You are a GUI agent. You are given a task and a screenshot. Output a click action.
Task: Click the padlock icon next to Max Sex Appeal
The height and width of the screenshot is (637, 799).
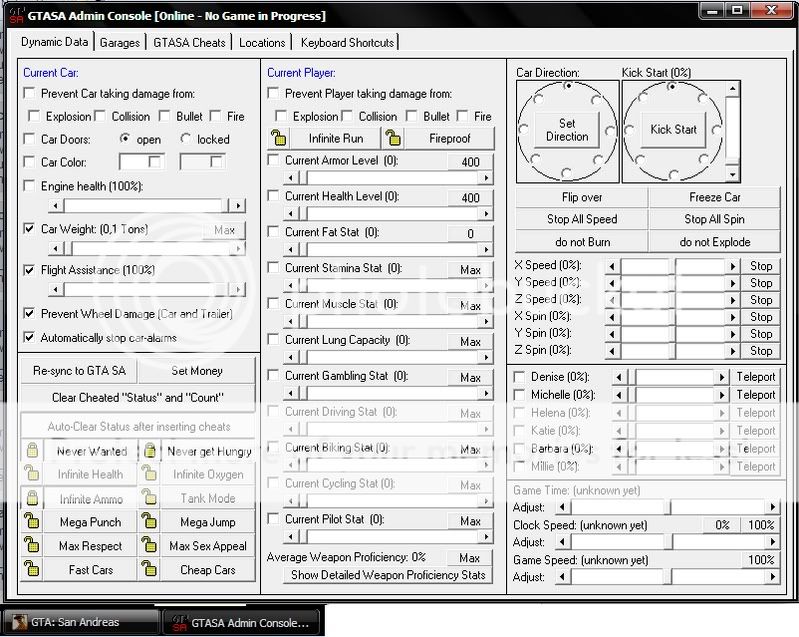click(149, 546)
